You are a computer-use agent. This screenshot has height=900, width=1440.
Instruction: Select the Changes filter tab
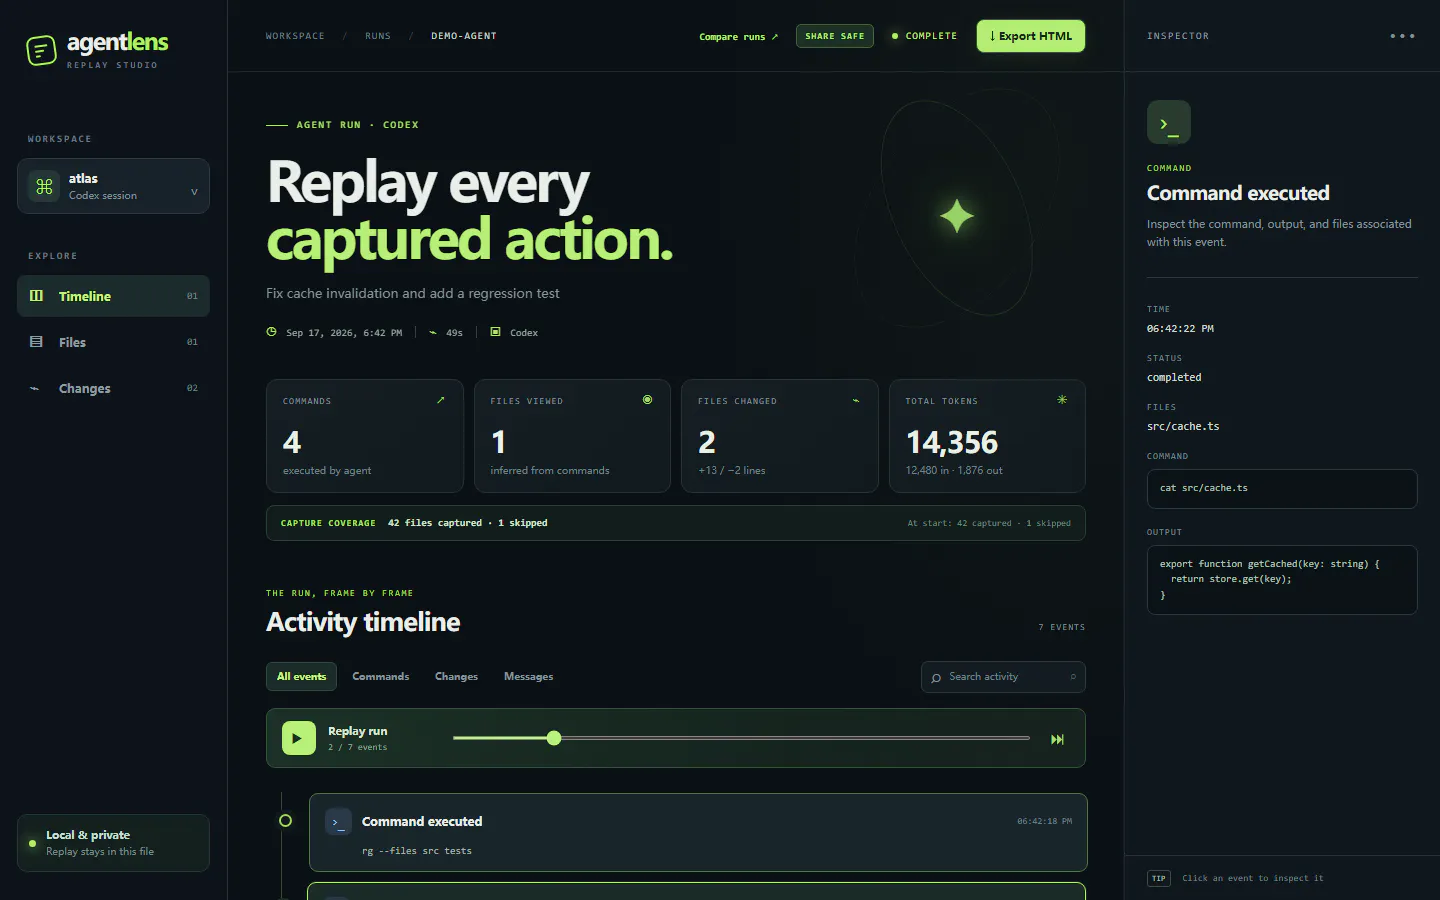tap(456, 677)
